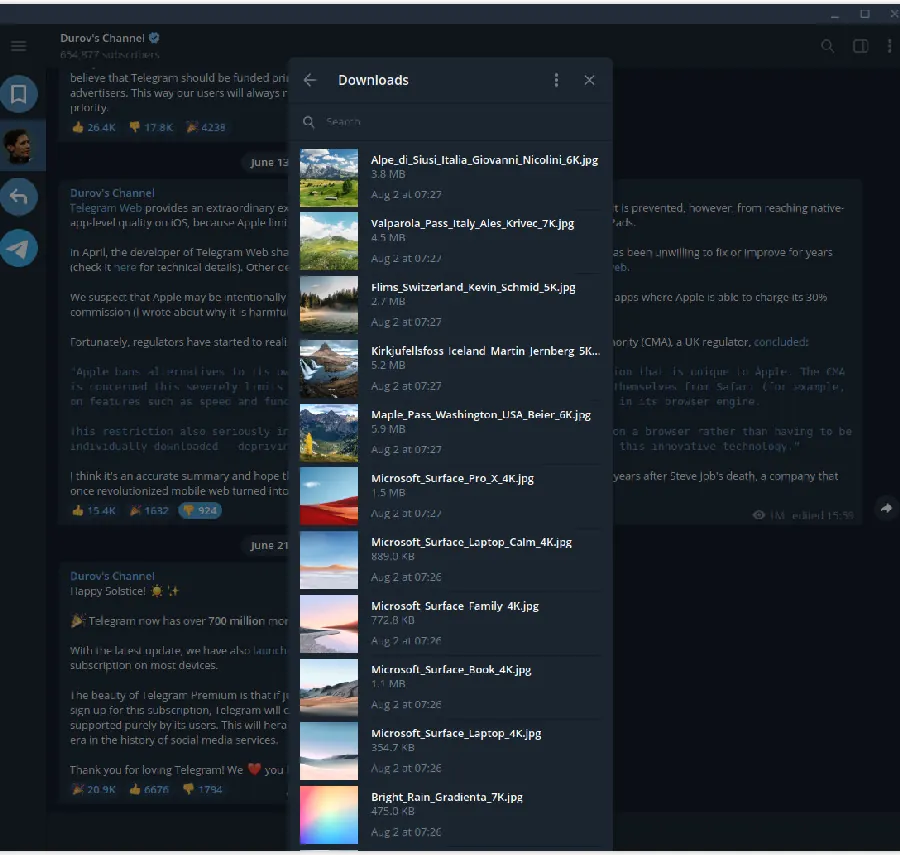Select file name Microsoft_Surface_Laptop_4K.jpg
Image resolution: width=900 pixels, height=855 pixels.
tap(456, 733)
